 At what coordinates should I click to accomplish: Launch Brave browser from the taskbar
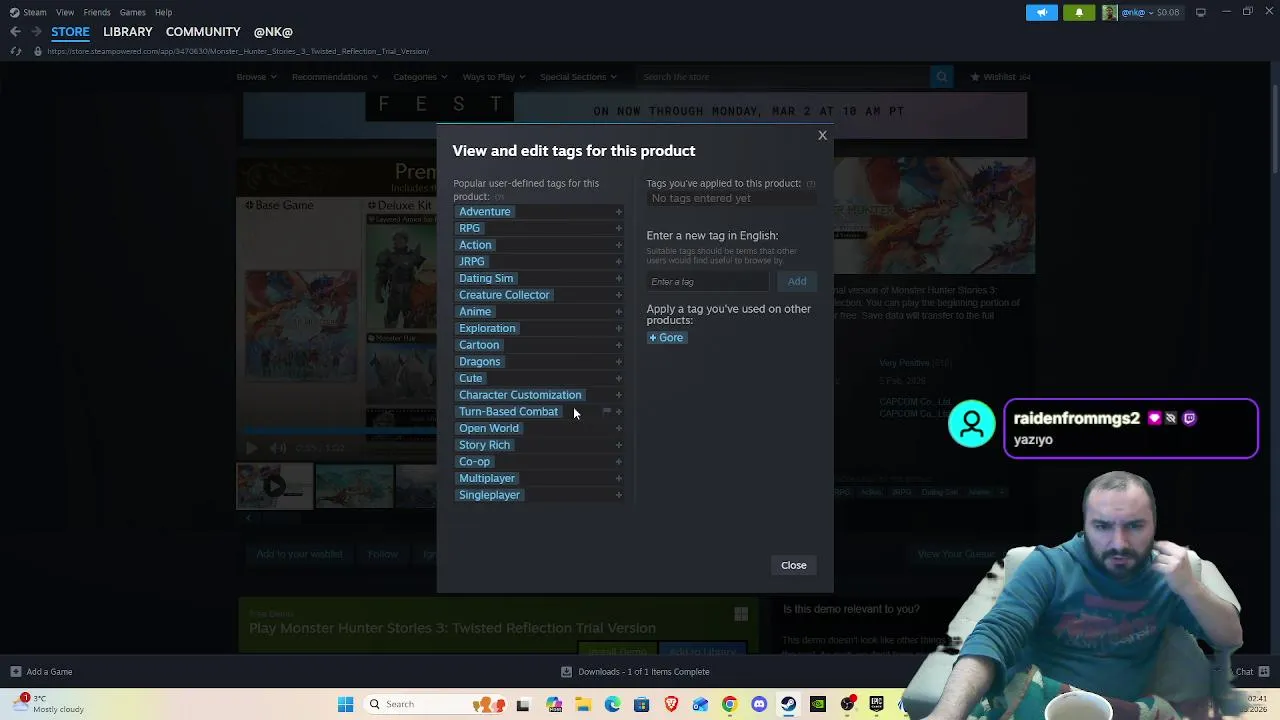coord(671,704)
